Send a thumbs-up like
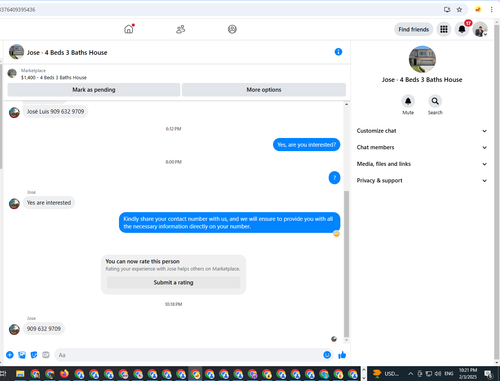 [342, 355]
